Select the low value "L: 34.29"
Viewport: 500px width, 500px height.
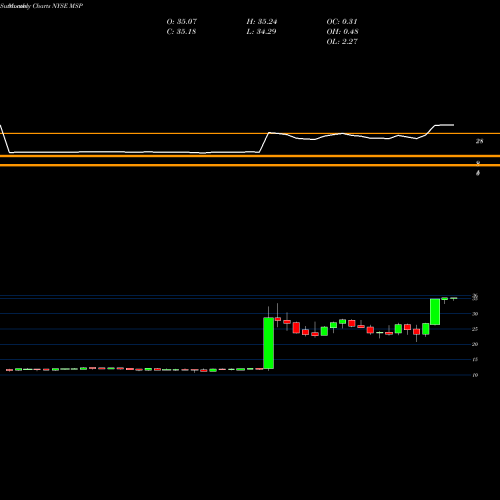261,32
